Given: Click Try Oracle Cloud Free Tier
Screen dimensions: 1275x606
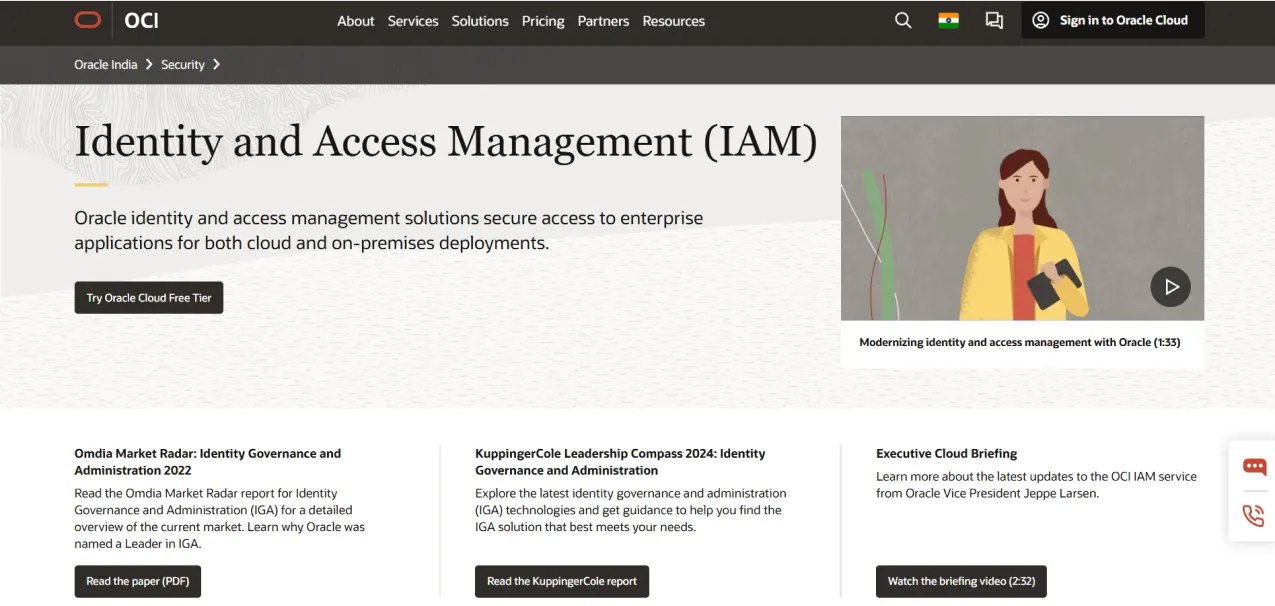Looking at the screenshot, I should [149, 298].
